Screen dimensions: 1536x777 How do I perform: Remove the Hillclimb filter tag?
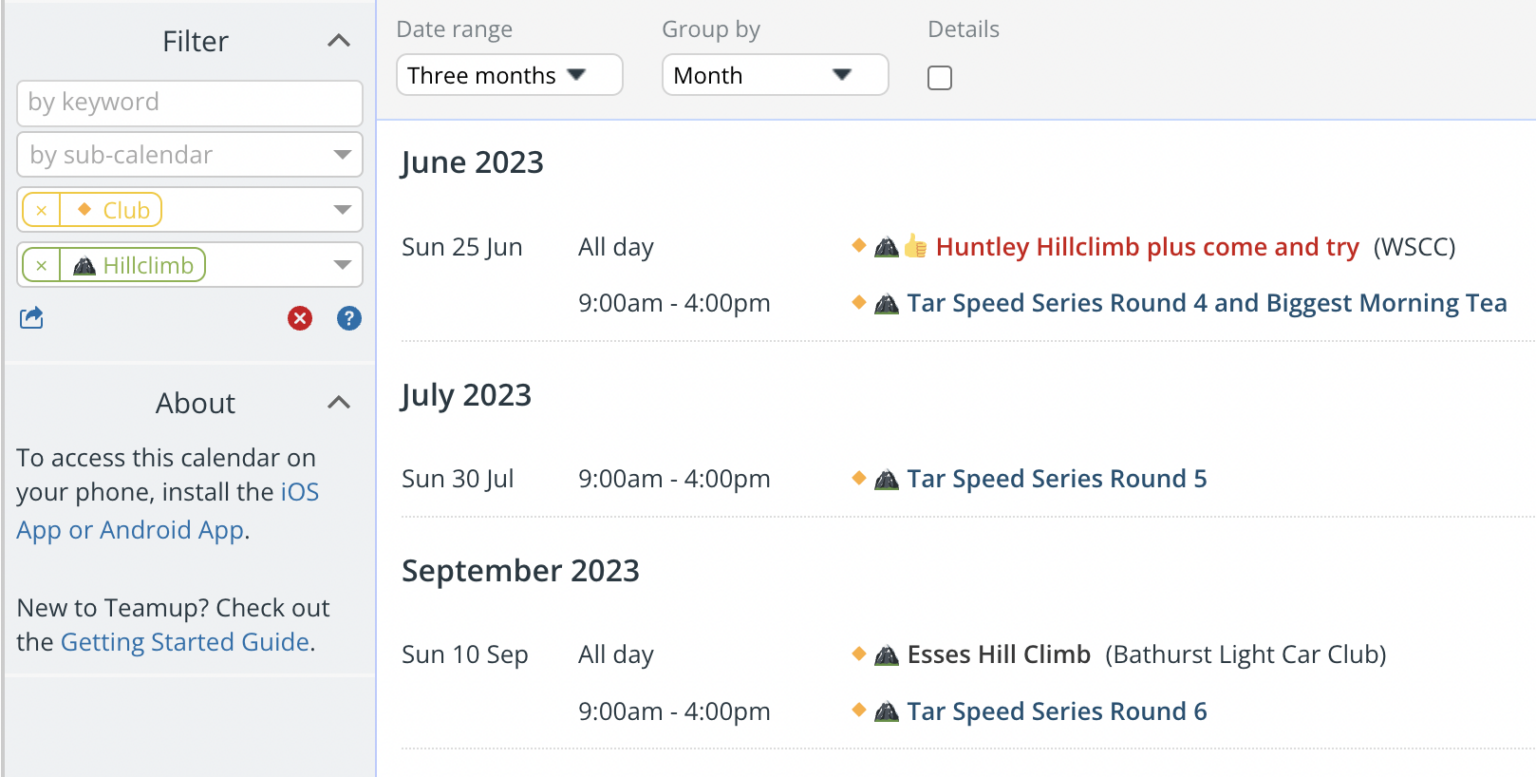41,266
